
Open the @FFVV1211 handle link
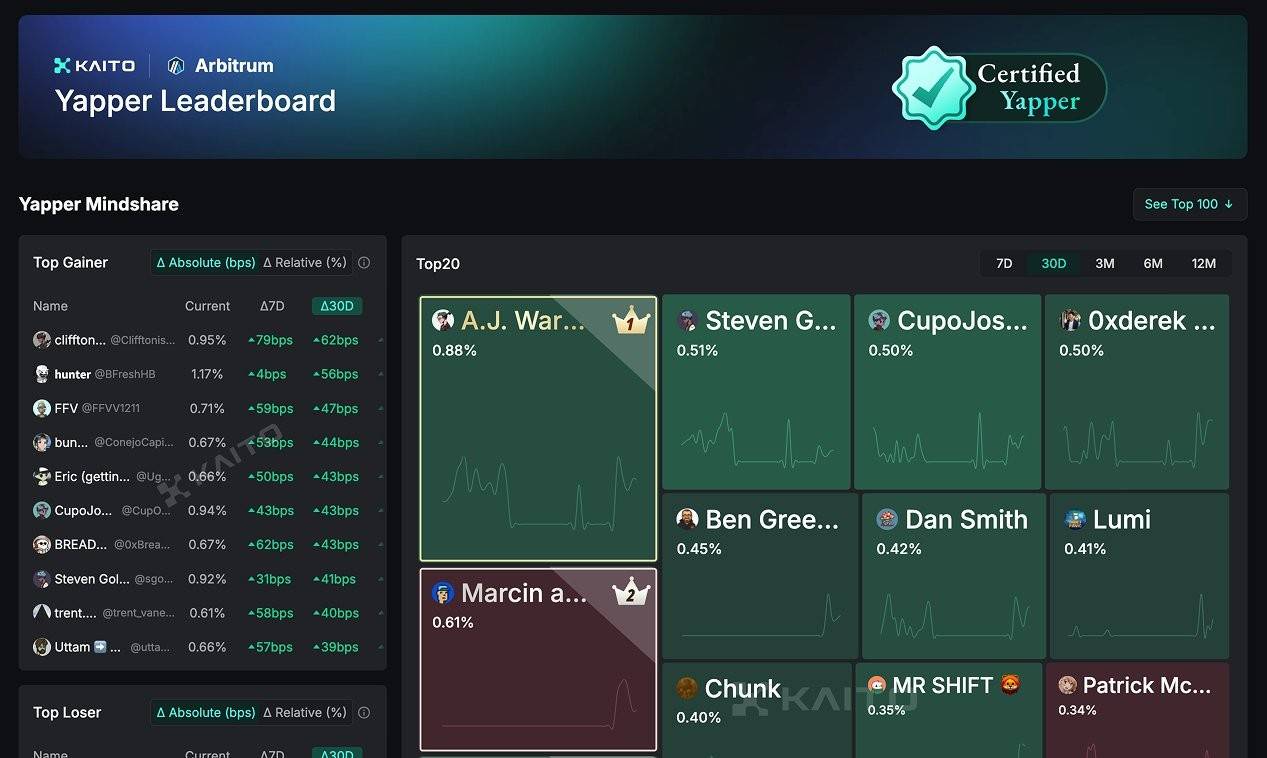pos(111,408)
